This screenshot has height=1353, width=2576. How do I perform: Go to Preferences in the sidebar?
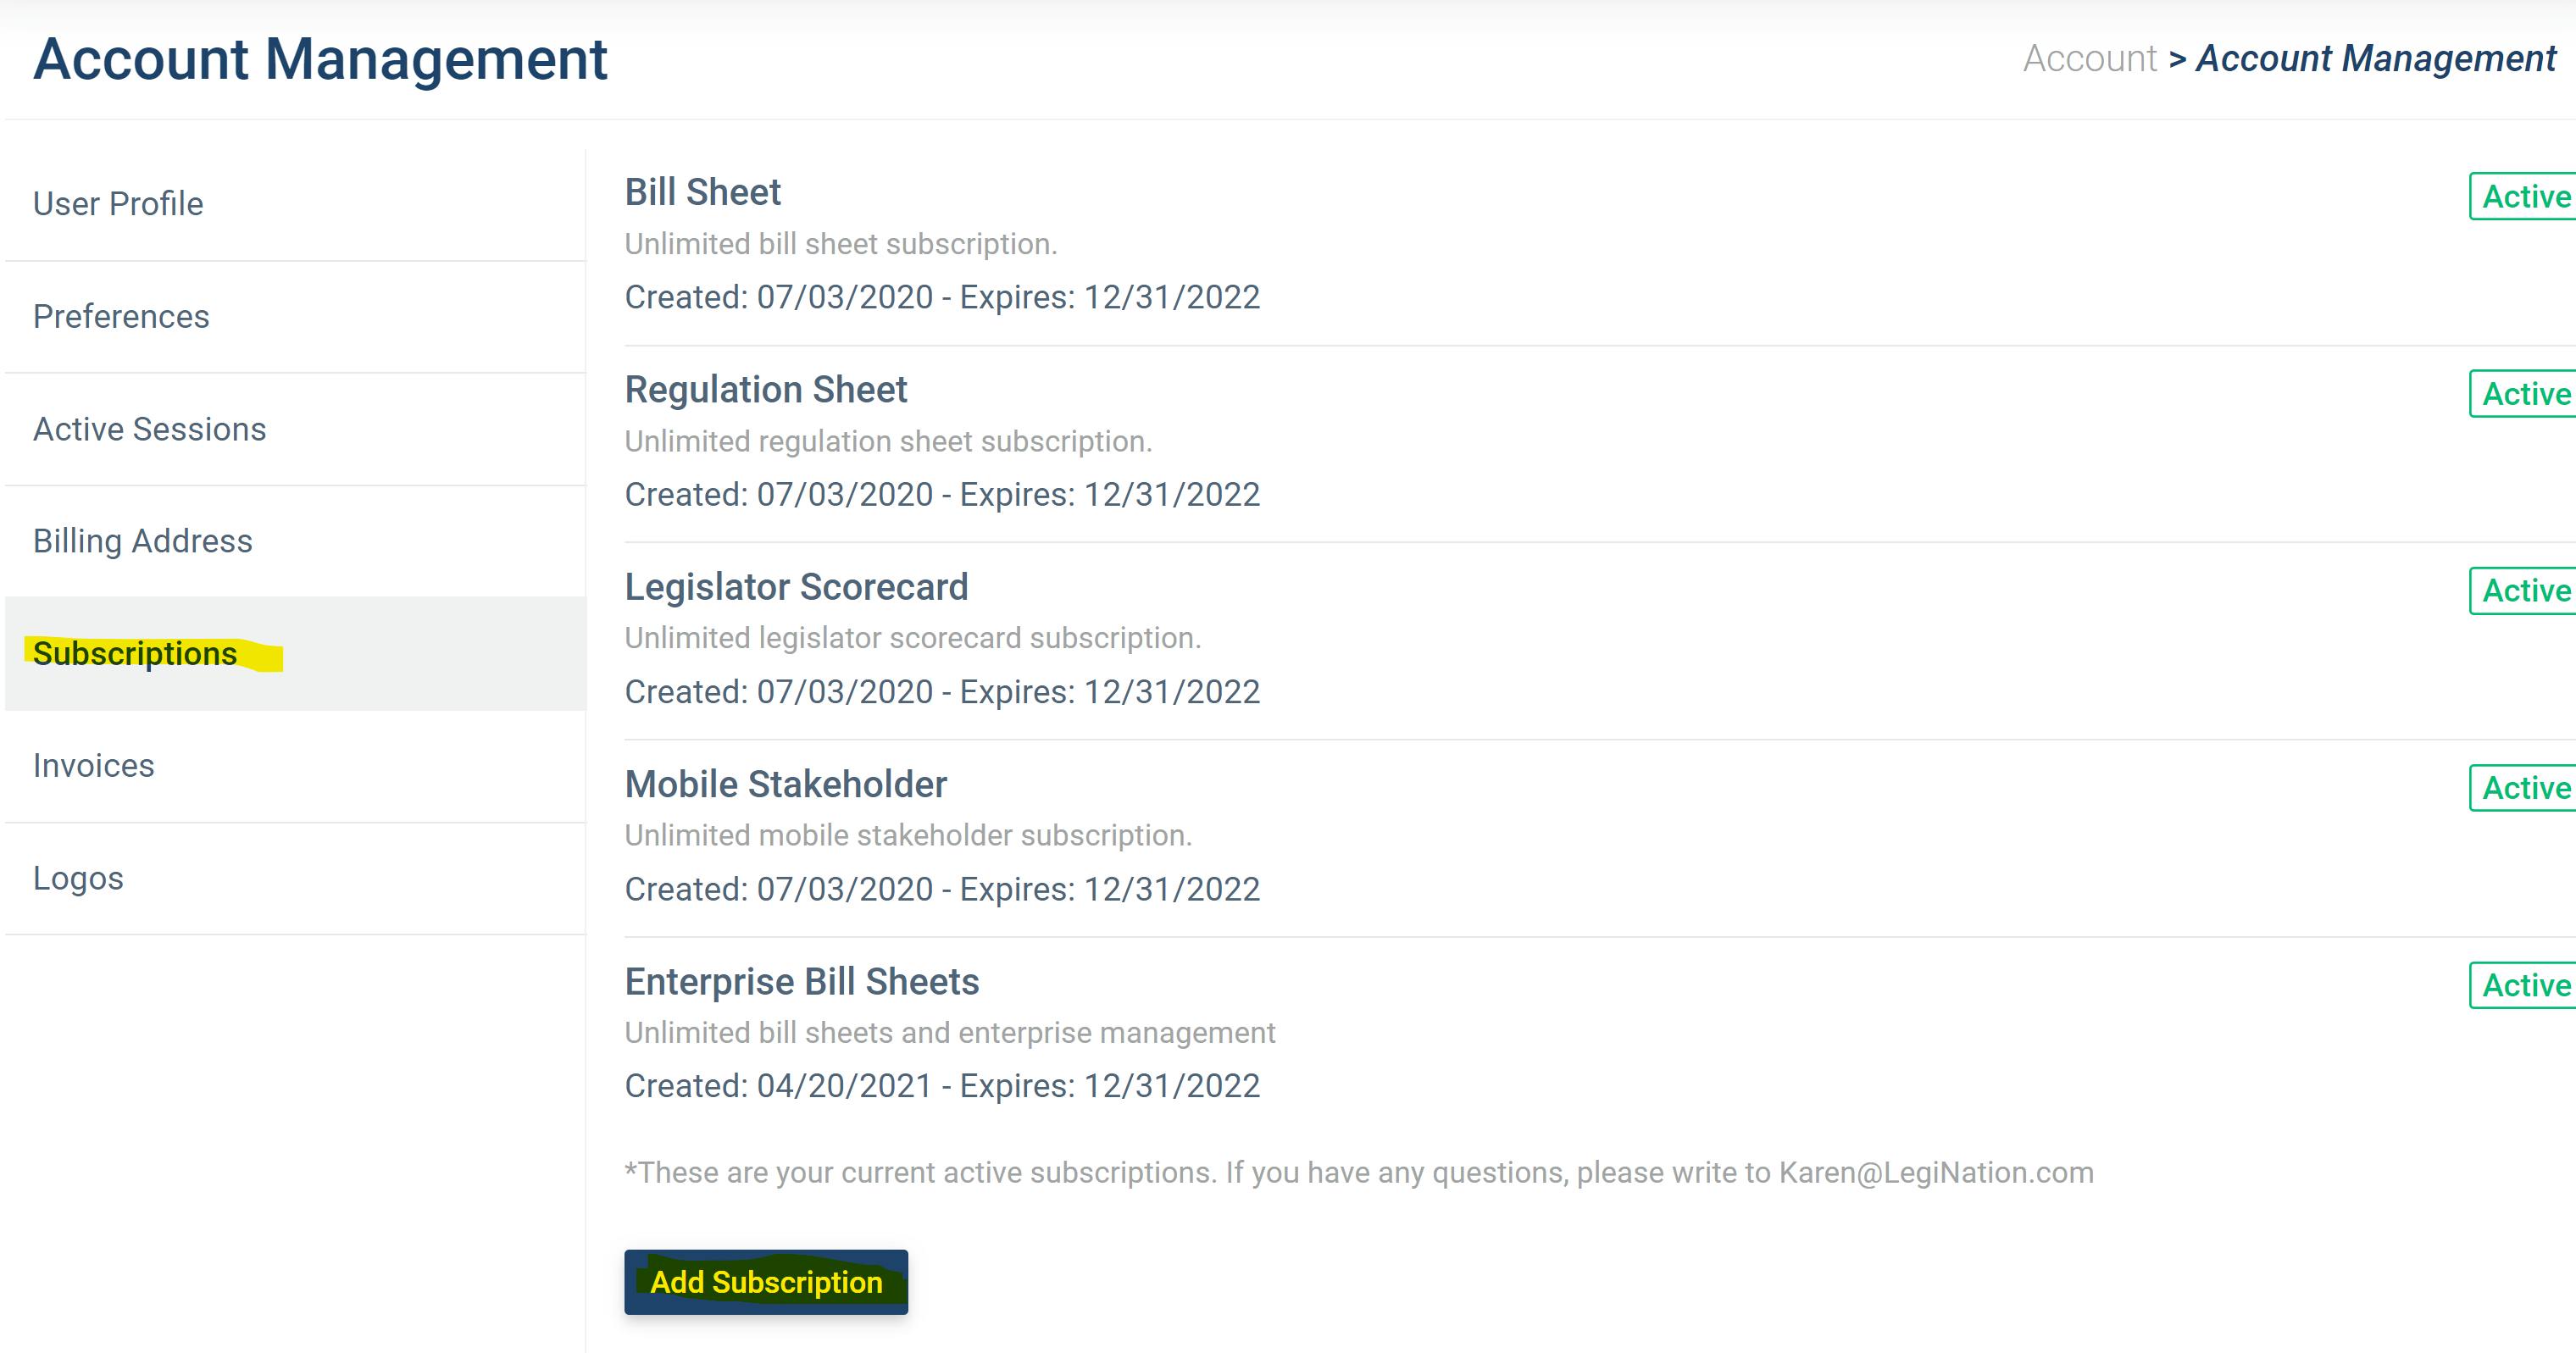coord(121,317)
